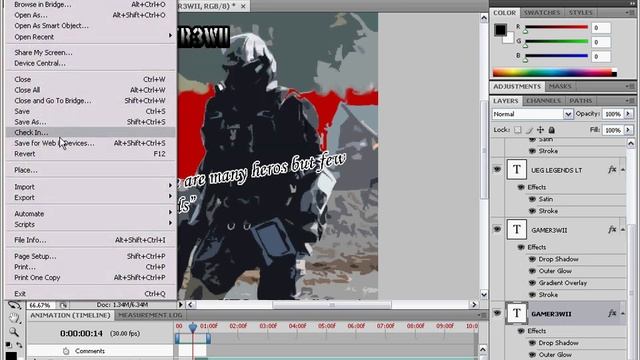640x360 pixels.
Task: Click the T thumbnail of highlighted GAMER3WII layer
Action: 516,313
